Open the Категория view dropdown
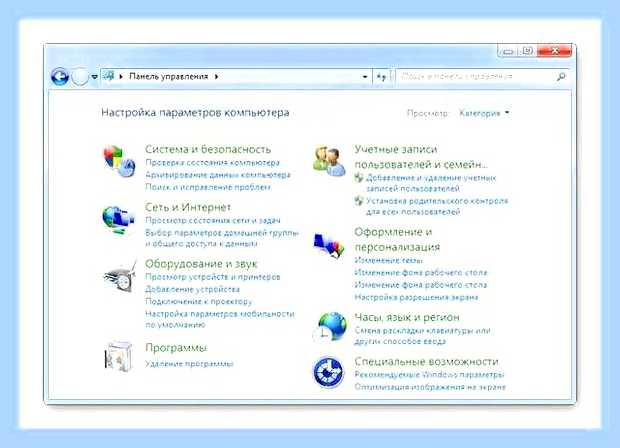This screenshot has height=448, width=620. pos(484,113)
